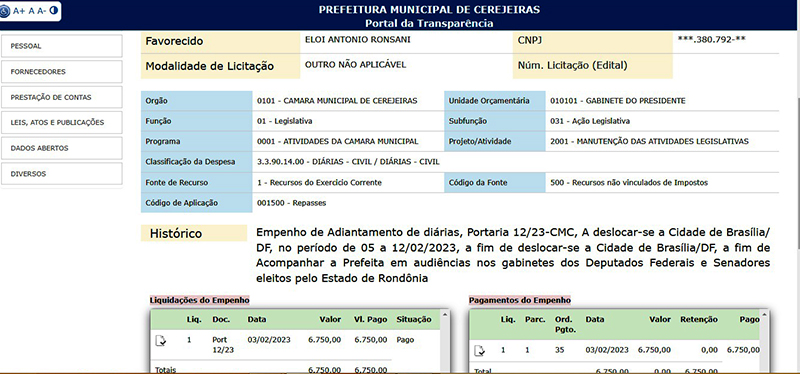Click the Pagamentos do Empenho heading
The width and height of the screenshot is (800, 374).
coord(520,300)
